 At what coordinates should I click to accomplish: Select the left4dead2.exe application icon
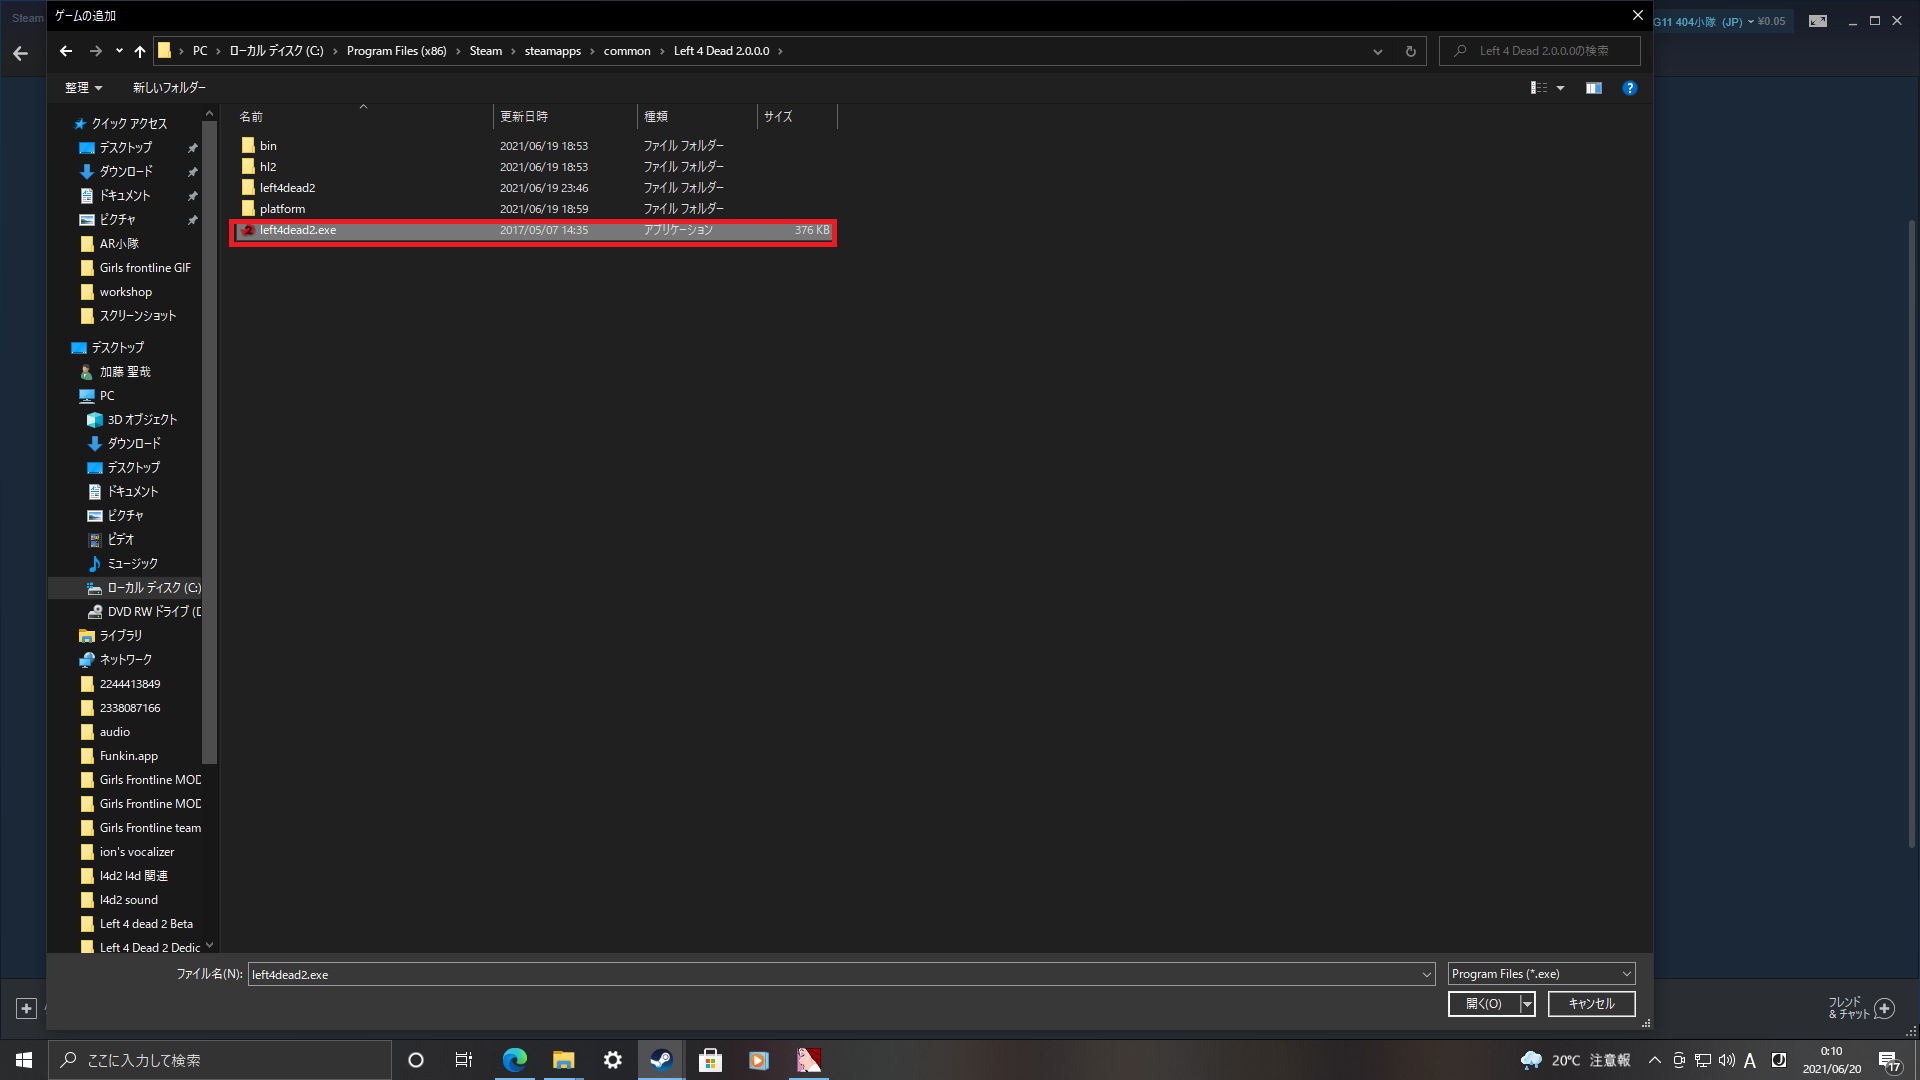248,230
